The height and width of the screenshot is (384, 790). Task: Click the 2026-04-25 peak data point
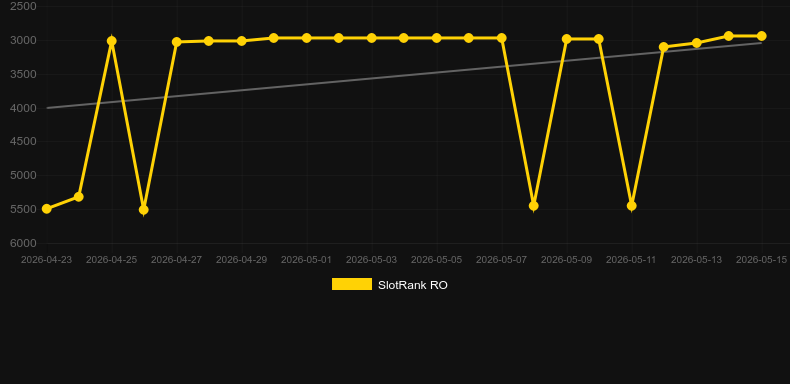pyautogui.click(x=112, y=41)
